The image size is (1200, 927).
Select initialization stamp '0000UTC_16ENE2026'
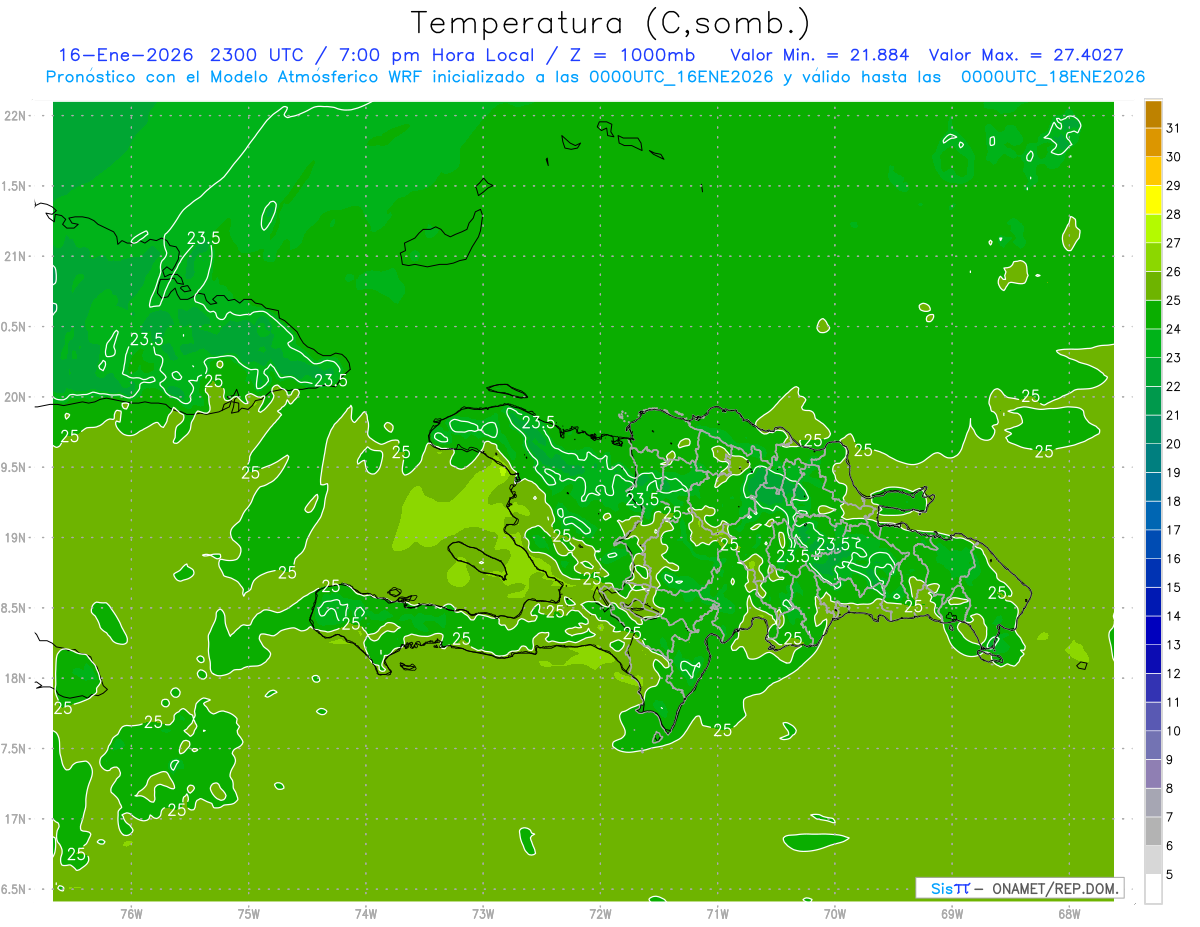[681, 77]
